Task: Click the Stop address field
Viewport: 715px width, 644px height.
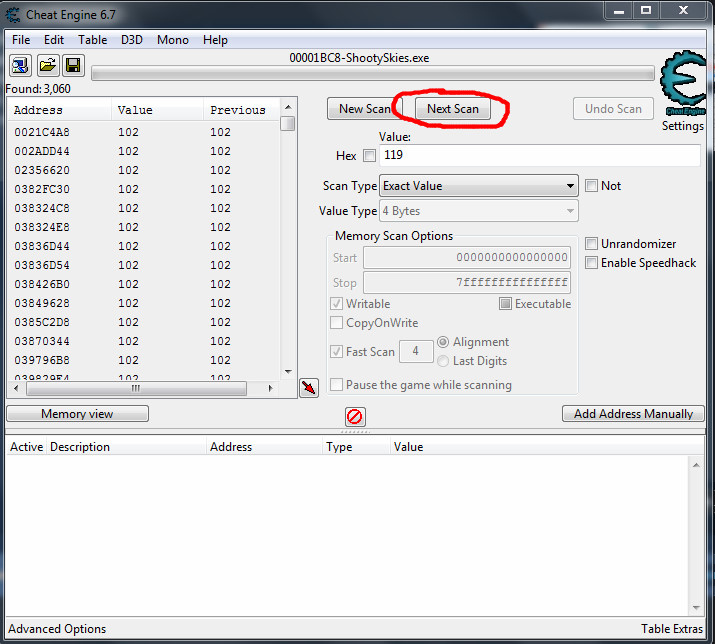Action: [x=467, y=283]
